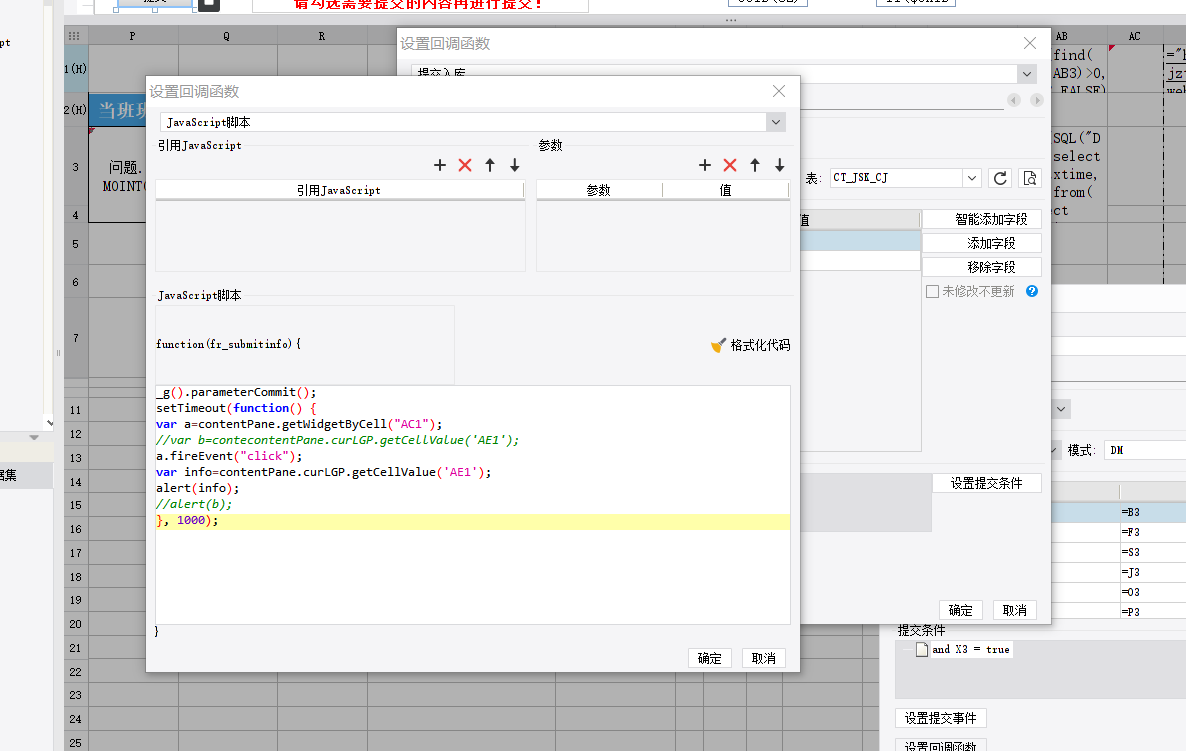Screen dimensions: 1186x751
Task: Open the JavaScript脚本 type dropdown
Action: 775,122
